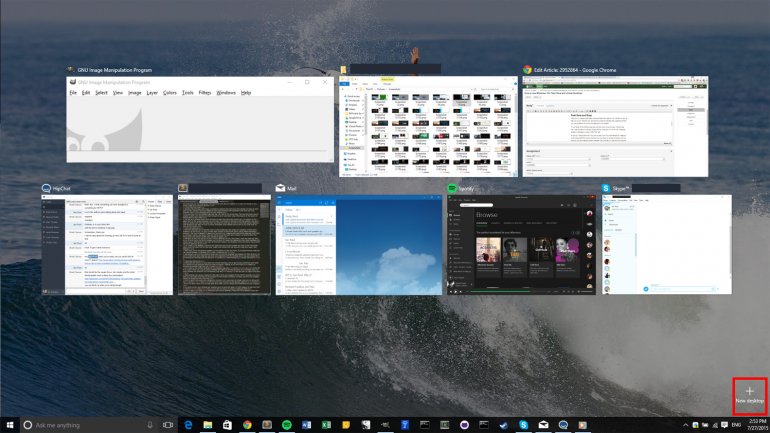The height and width of the screenshot is (433, 770).
Task: Open the Action Center notifications icon
Action: coord(724,425)
